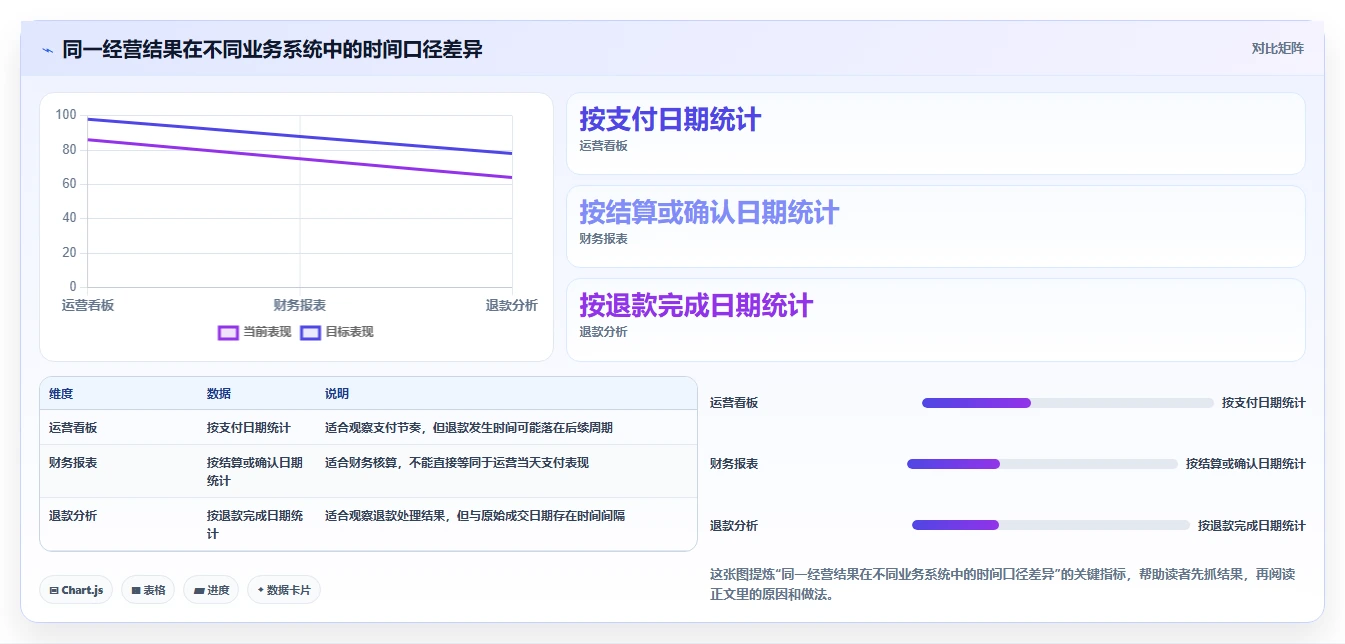Click the title icon beside the heading
This screenshot has width=1345, height=644.
[47, 49]
